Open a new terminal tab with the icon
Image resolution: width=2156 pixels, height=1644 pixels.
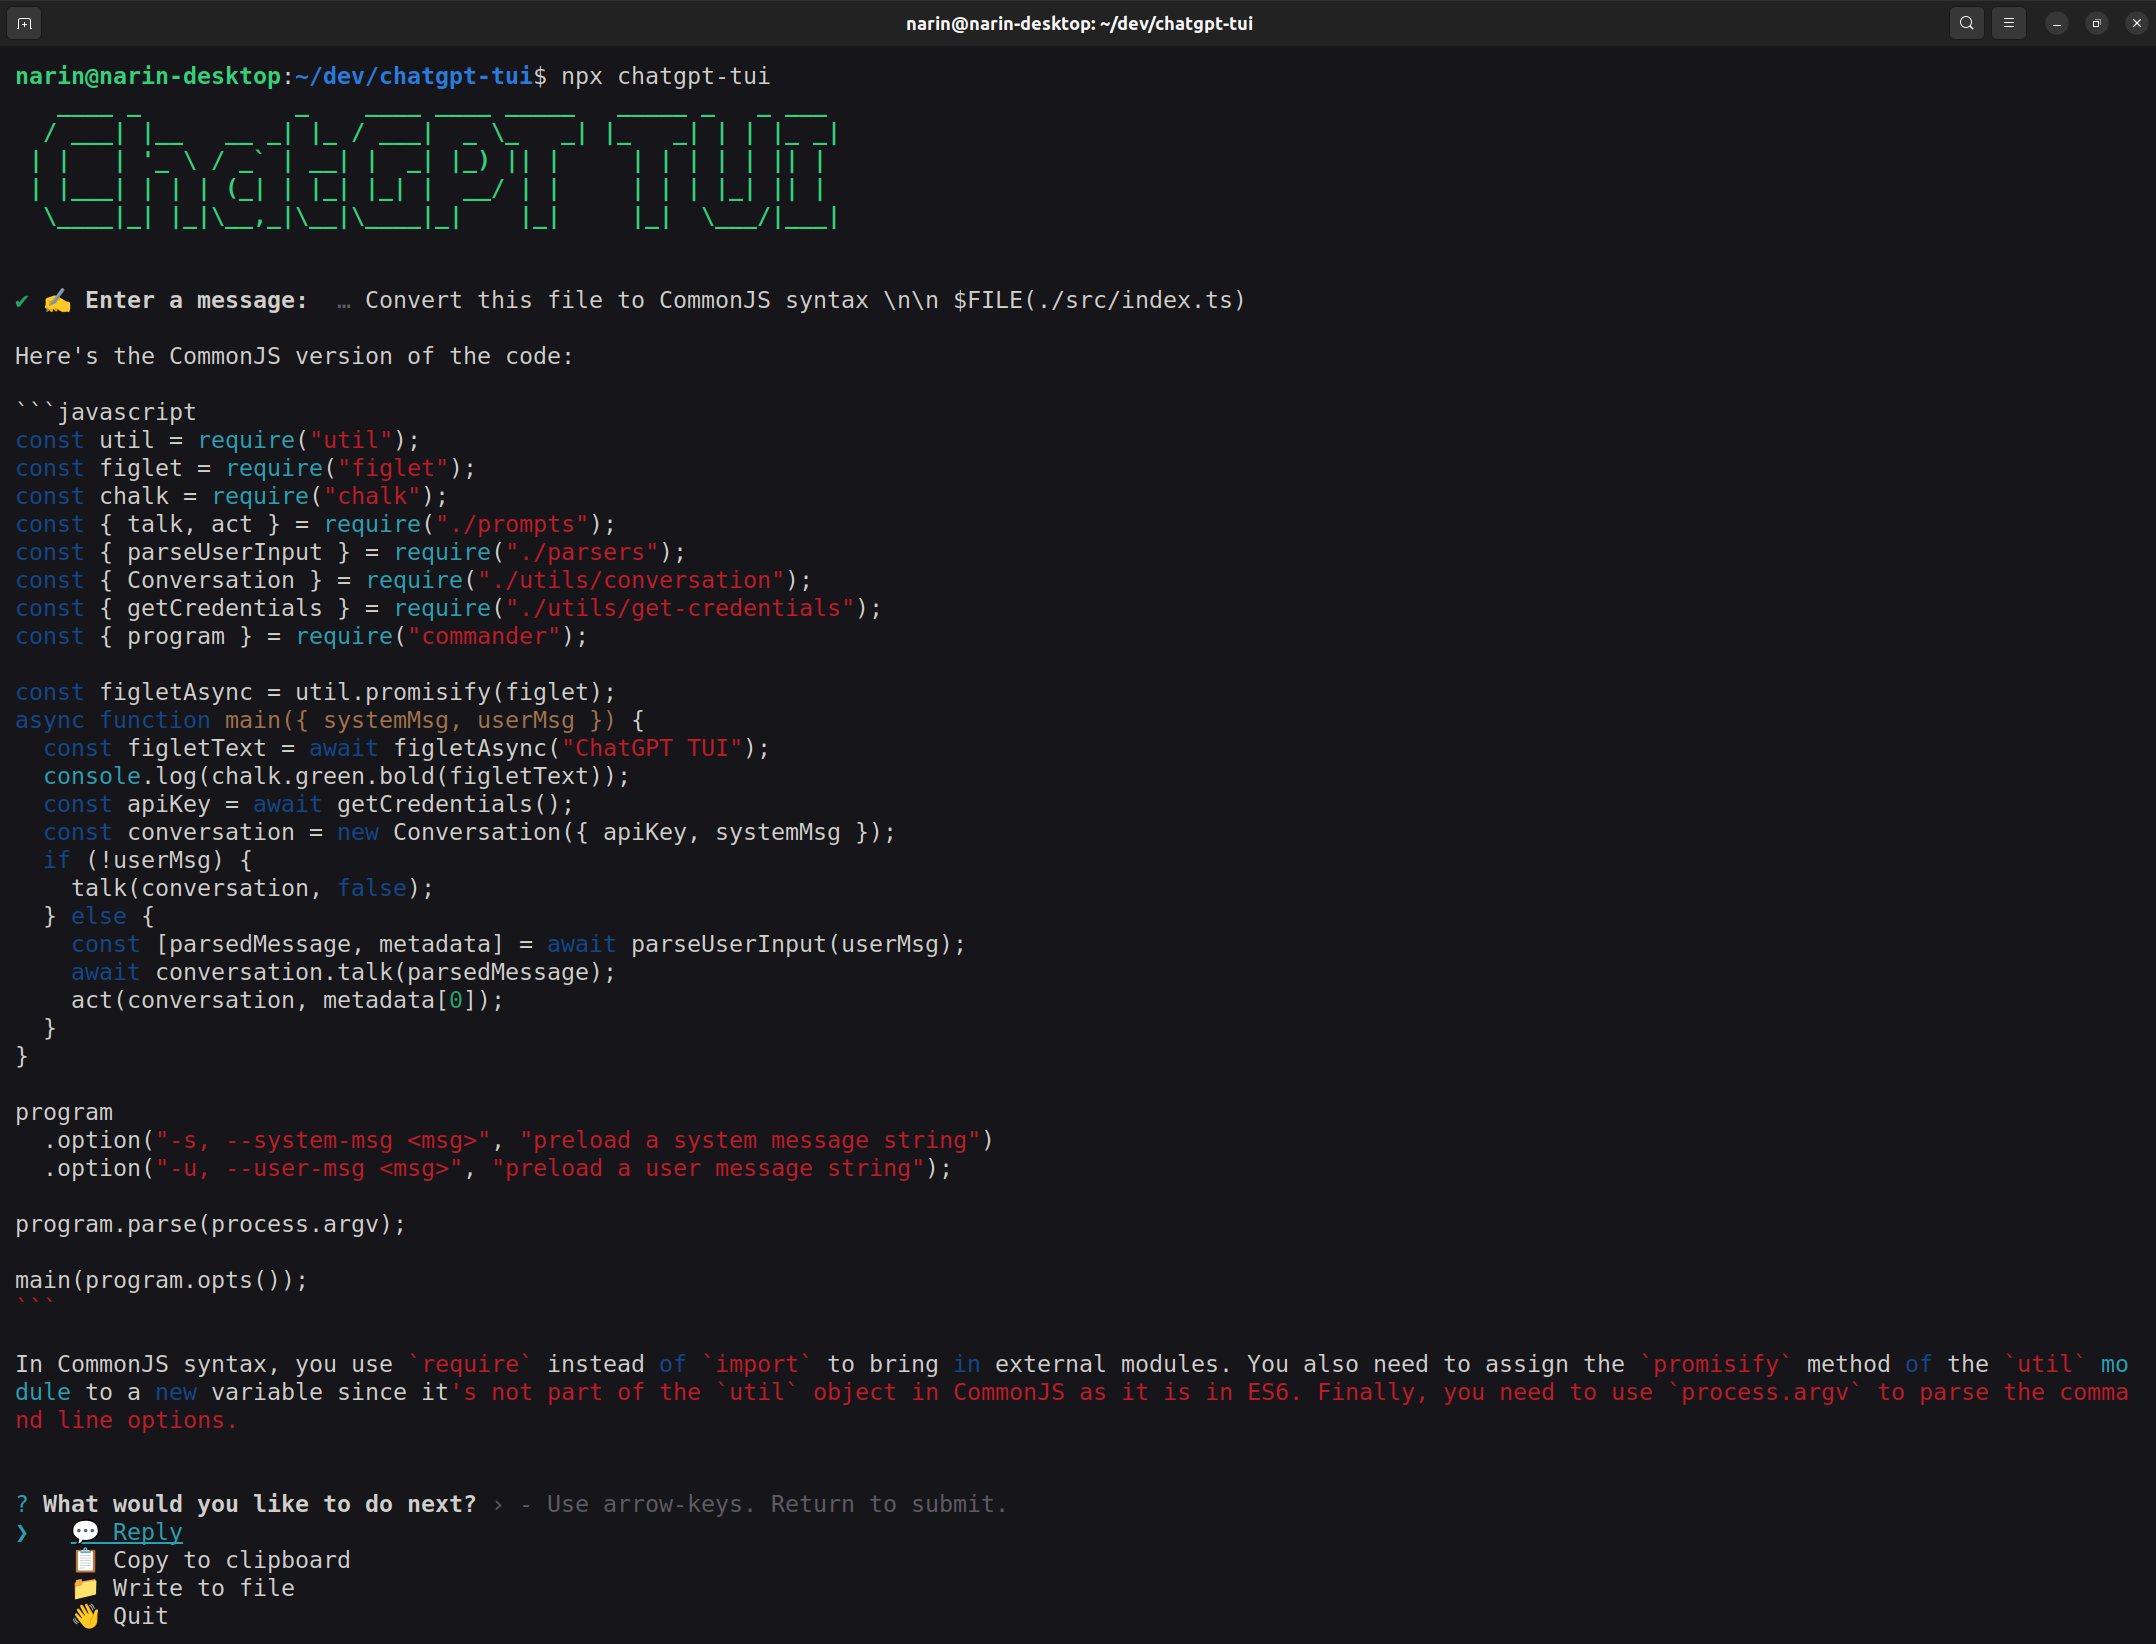pos(24,23)
